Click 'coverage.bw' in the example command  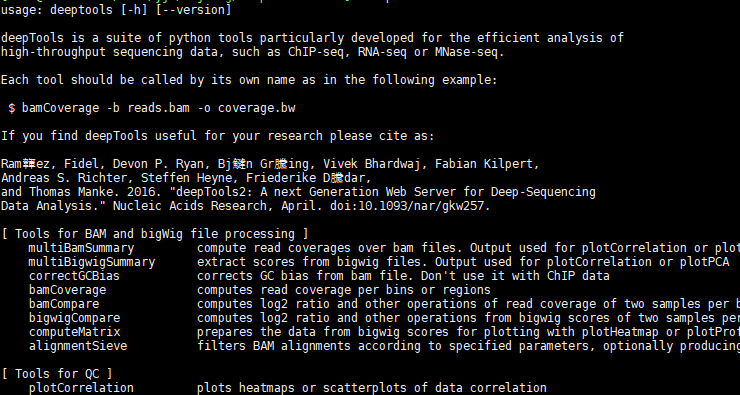pyautogui.click(x=256, y=108)
